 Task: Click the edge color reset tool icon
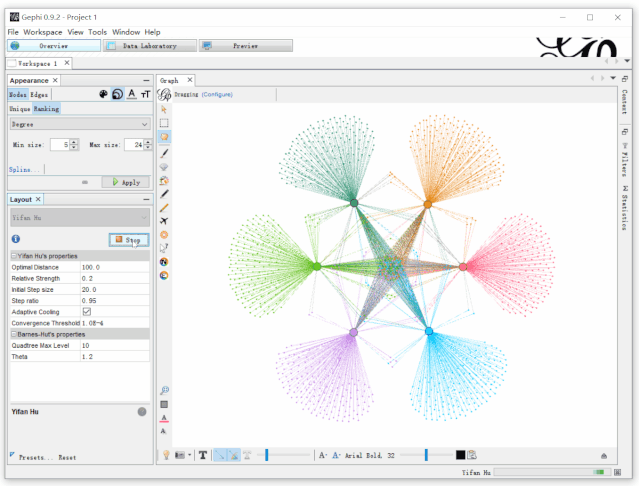tap(164, 275)
